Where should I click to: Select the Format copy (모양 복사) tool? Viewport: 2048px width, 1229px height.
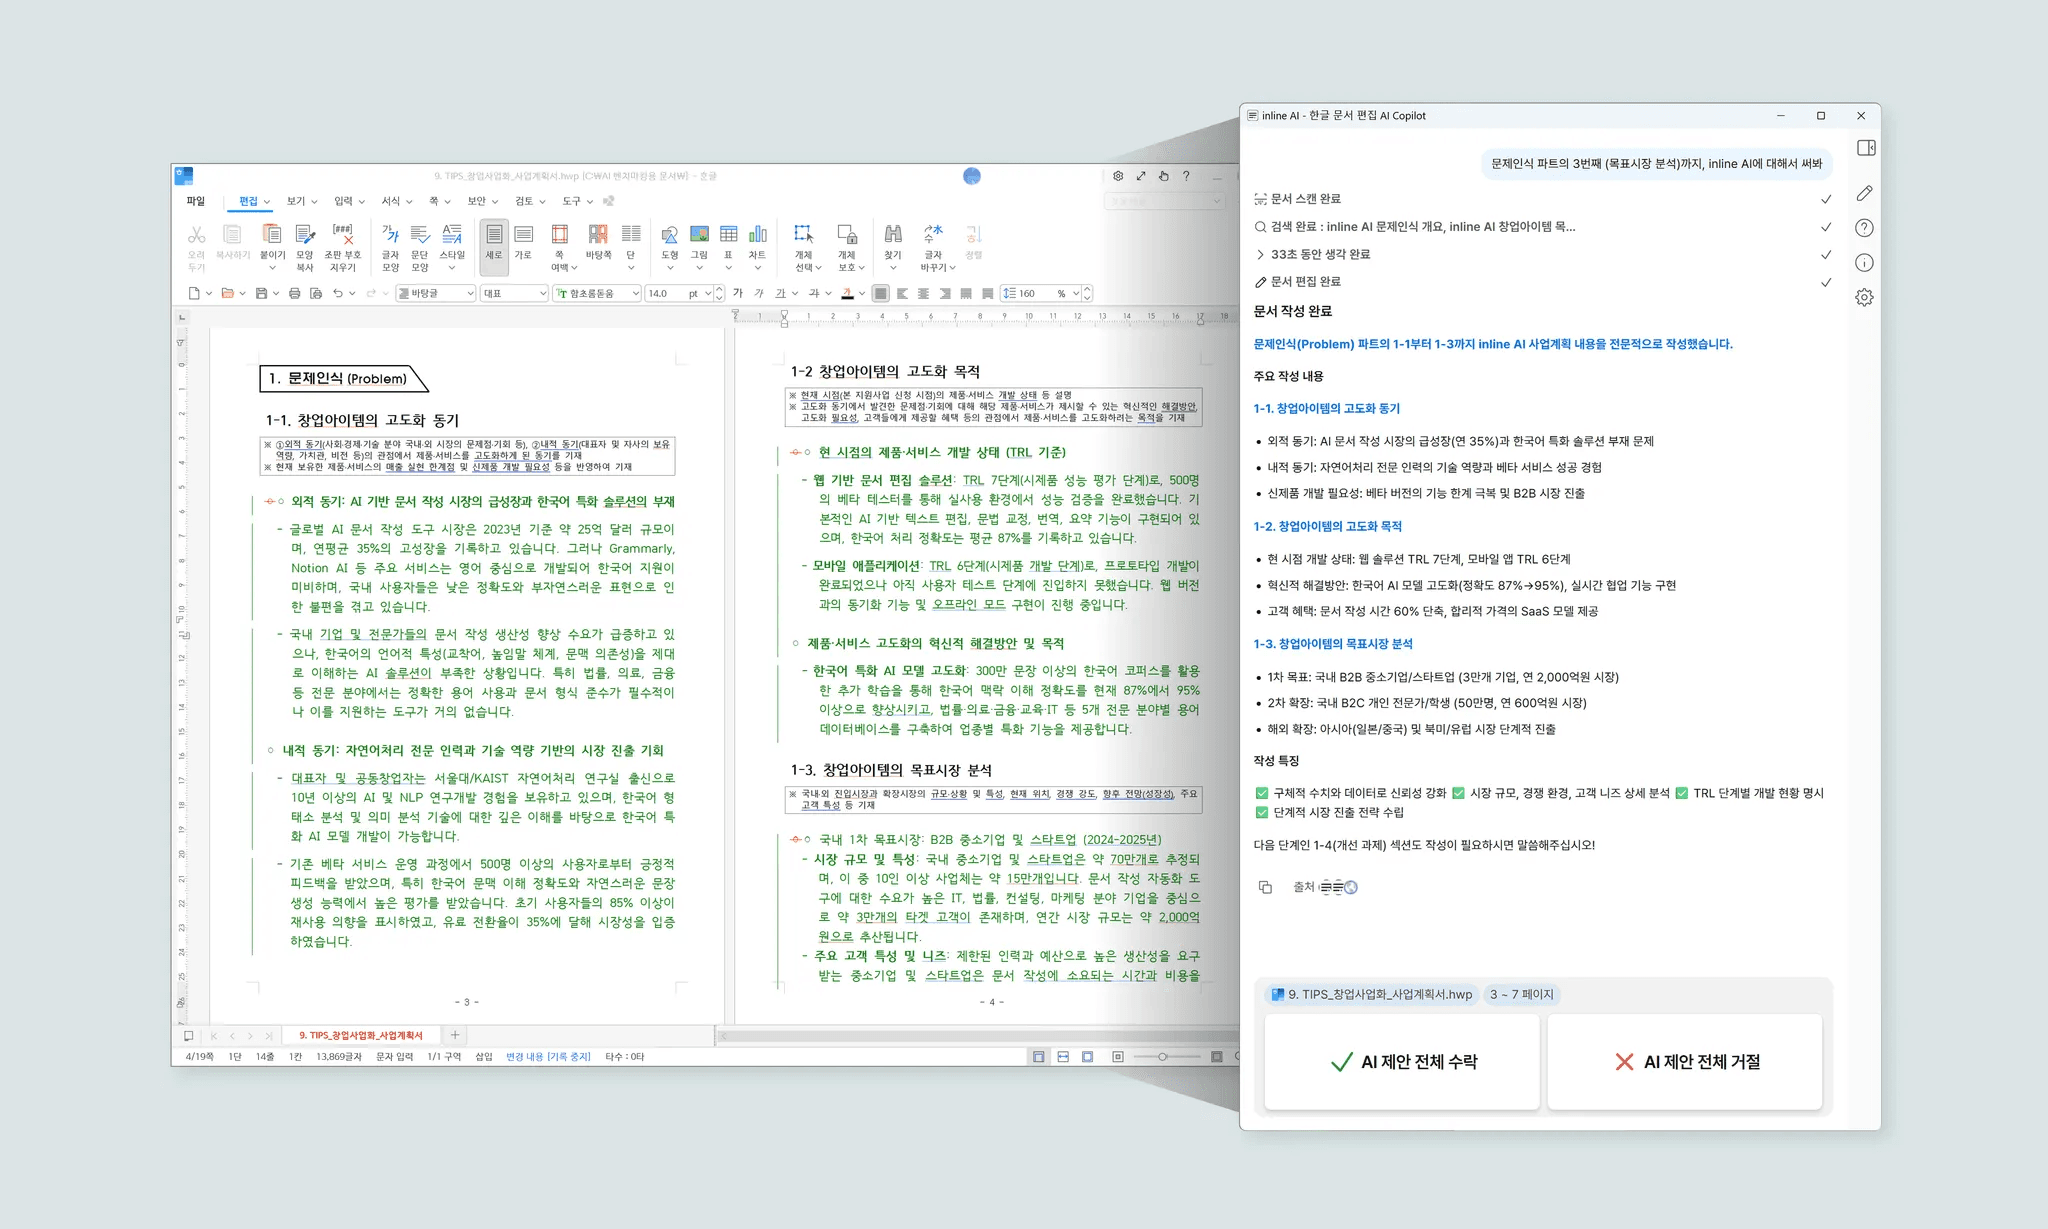point(305,235)
